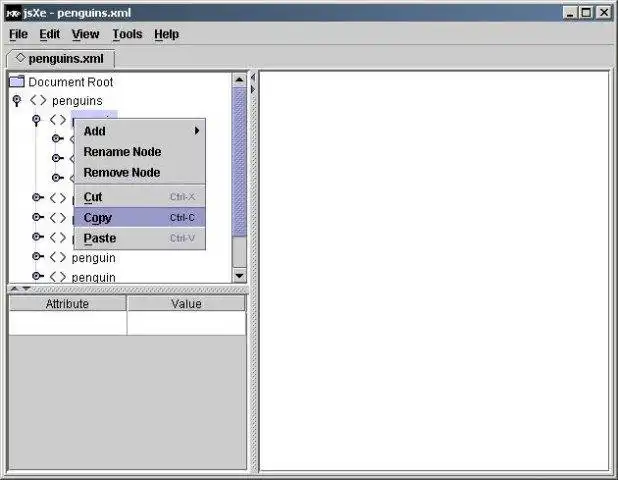Click the element icon of highlighted penguin node
This screenshot has width=618, height=480.
point(58,119)
